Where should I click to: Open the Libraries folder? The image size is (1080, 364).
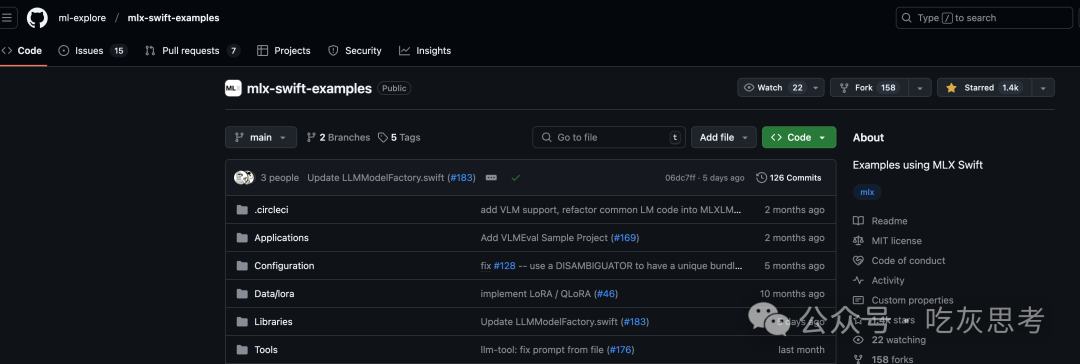273,321
